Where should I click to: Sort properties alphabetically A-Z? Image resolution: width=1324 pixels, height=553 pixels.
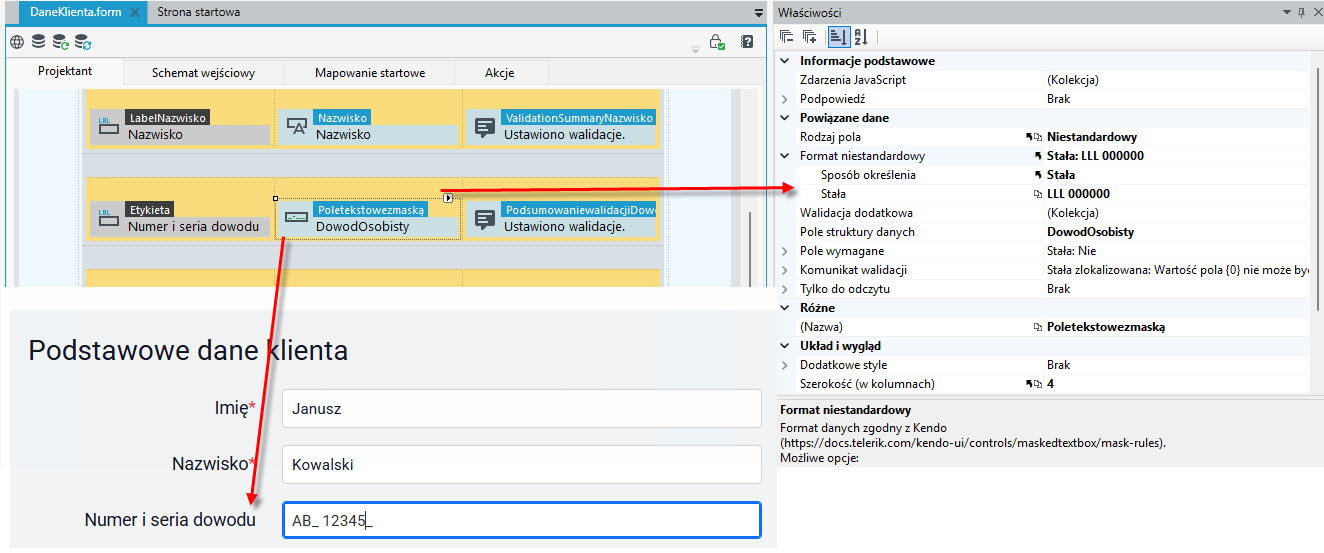click(861, 37)
